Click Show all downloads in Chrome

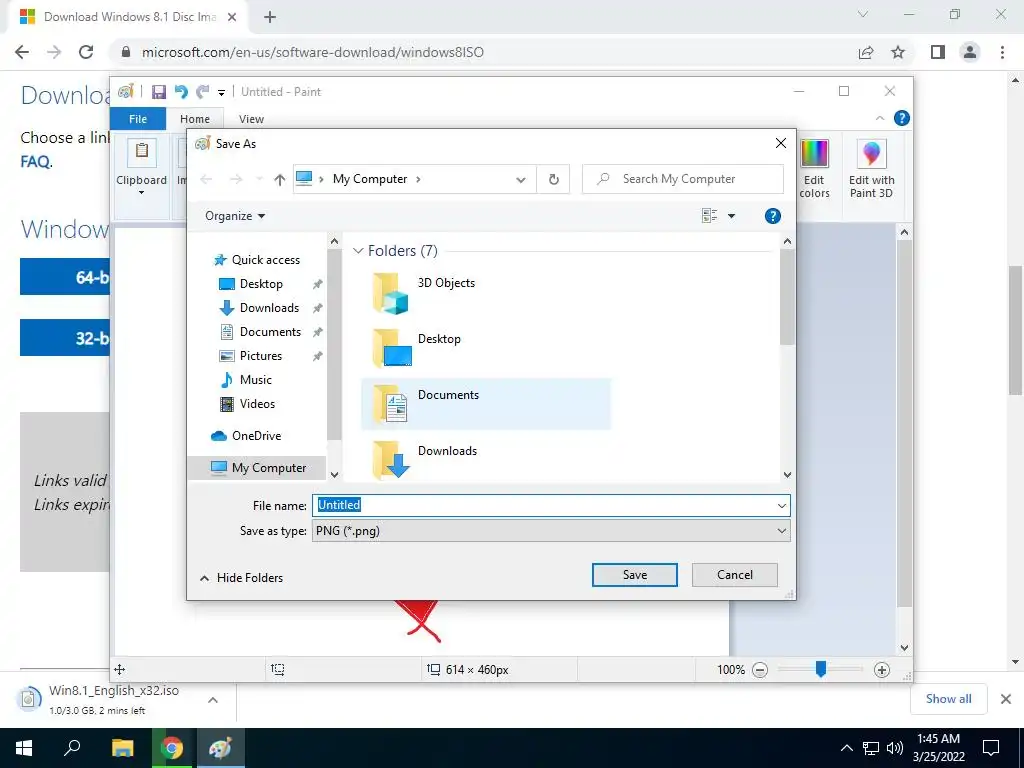948,699
